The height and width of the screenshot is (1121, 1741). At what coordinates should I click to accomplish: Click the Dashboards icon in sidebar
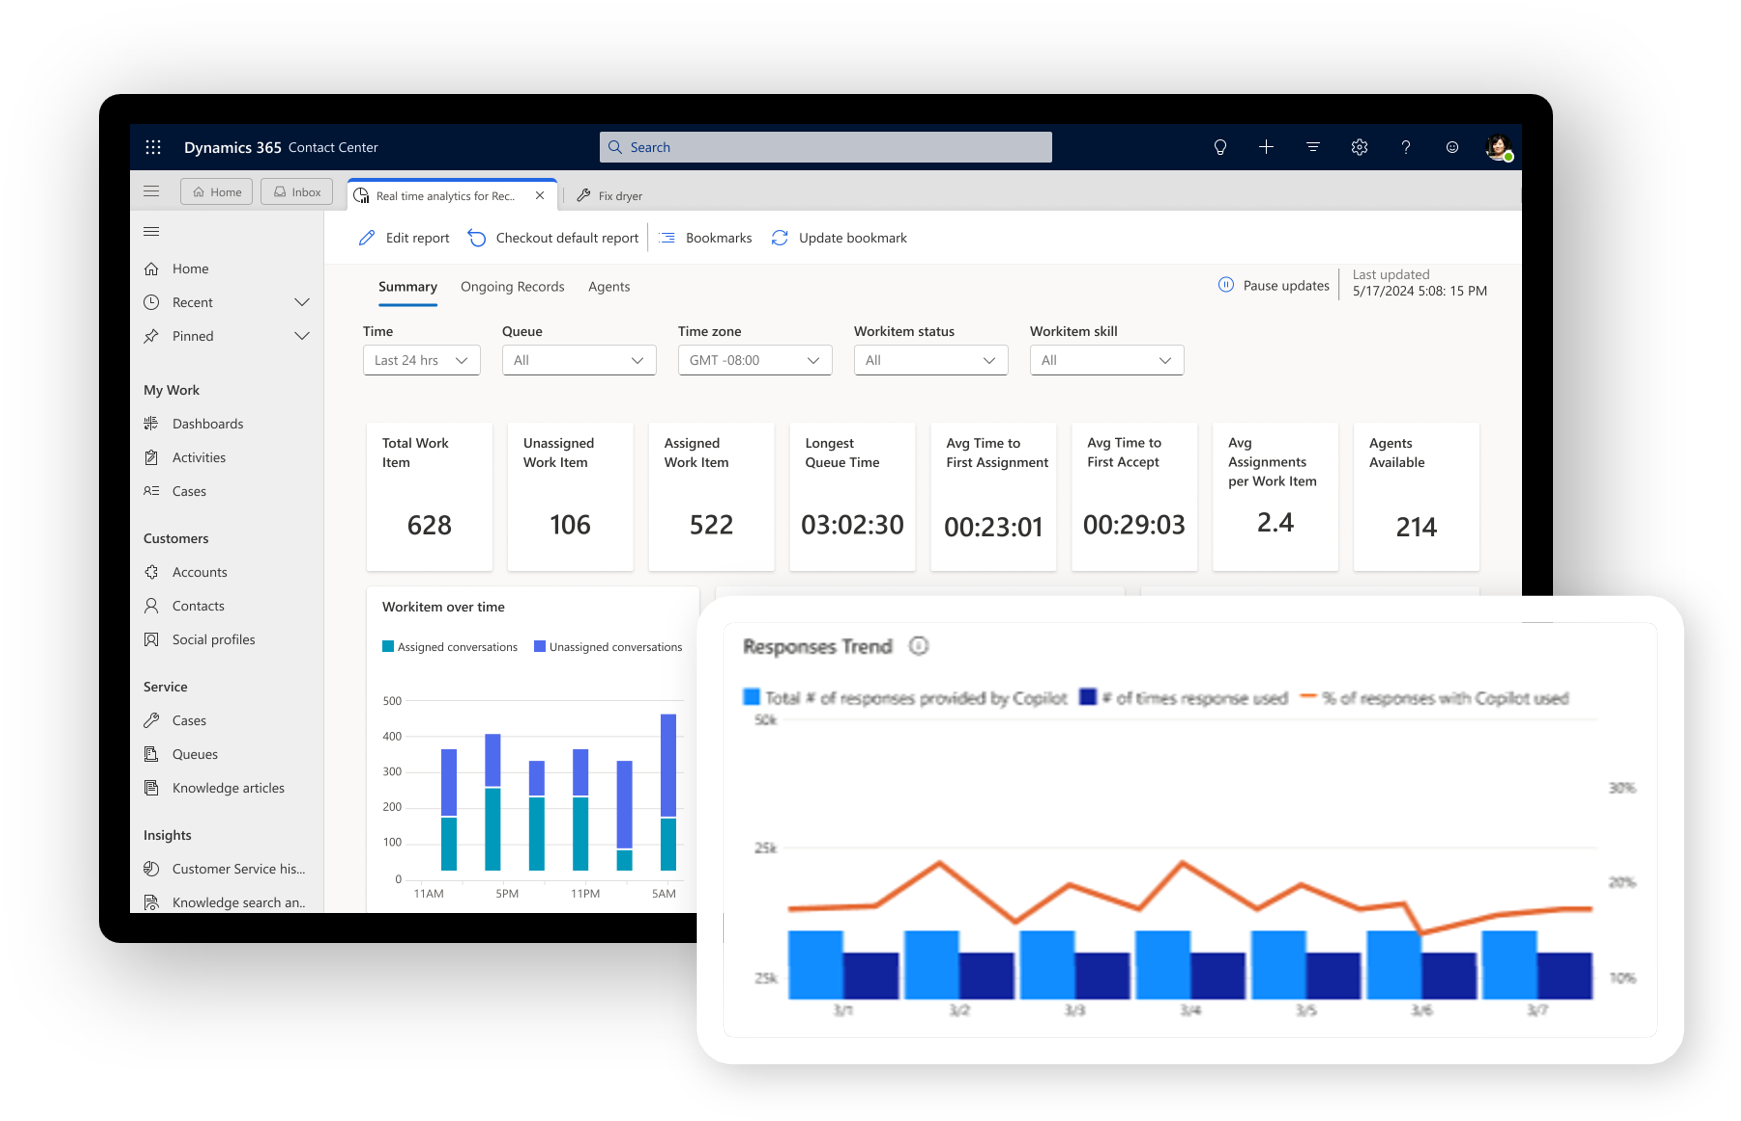tap(151, 423)
